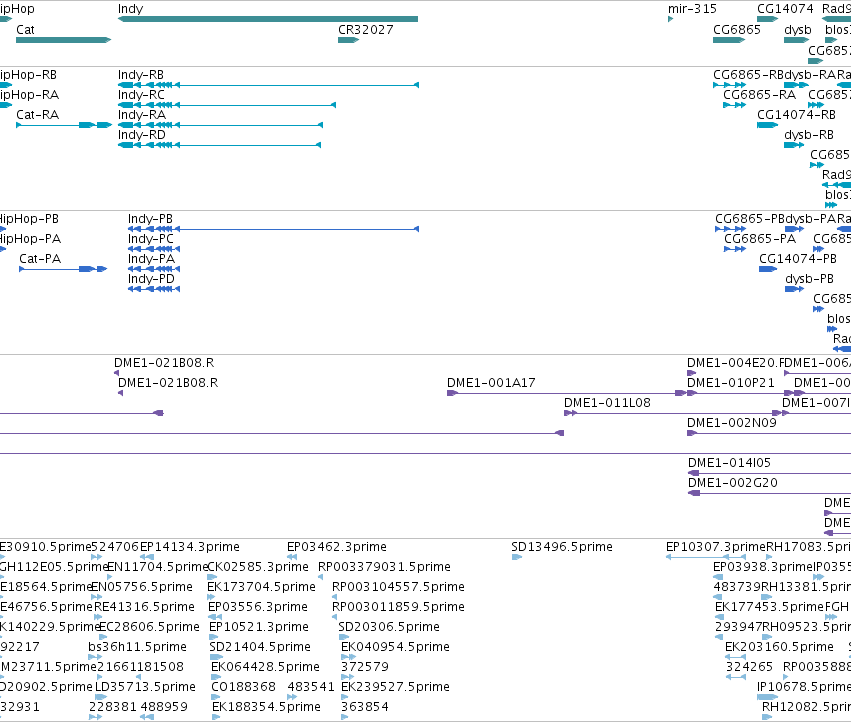Screen dimensions: 851x722
Task: Select the 488959 EST label
Action: (164, 707)
